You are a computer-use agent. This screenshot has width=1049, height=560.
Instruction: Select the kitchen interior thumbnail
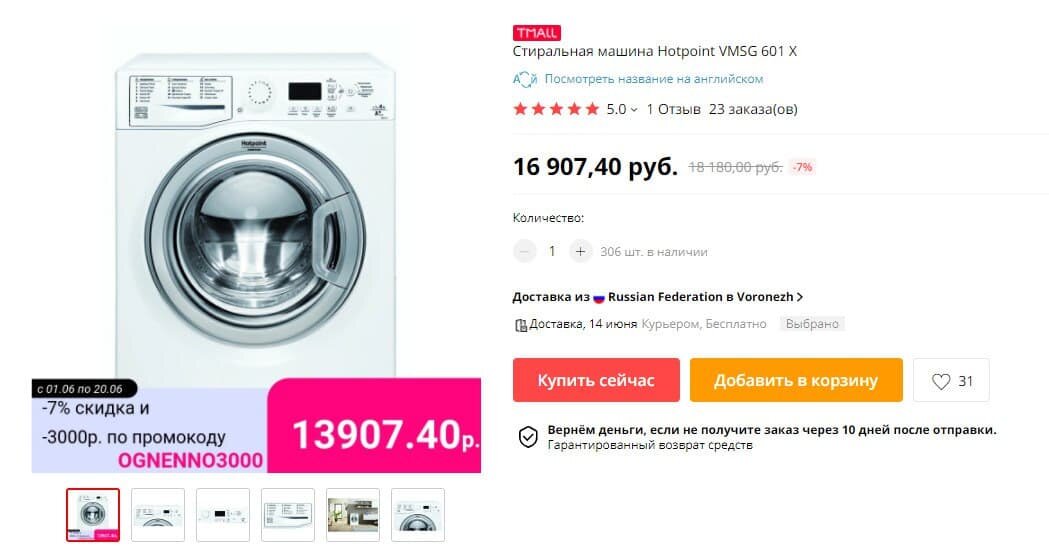[353, 515]
